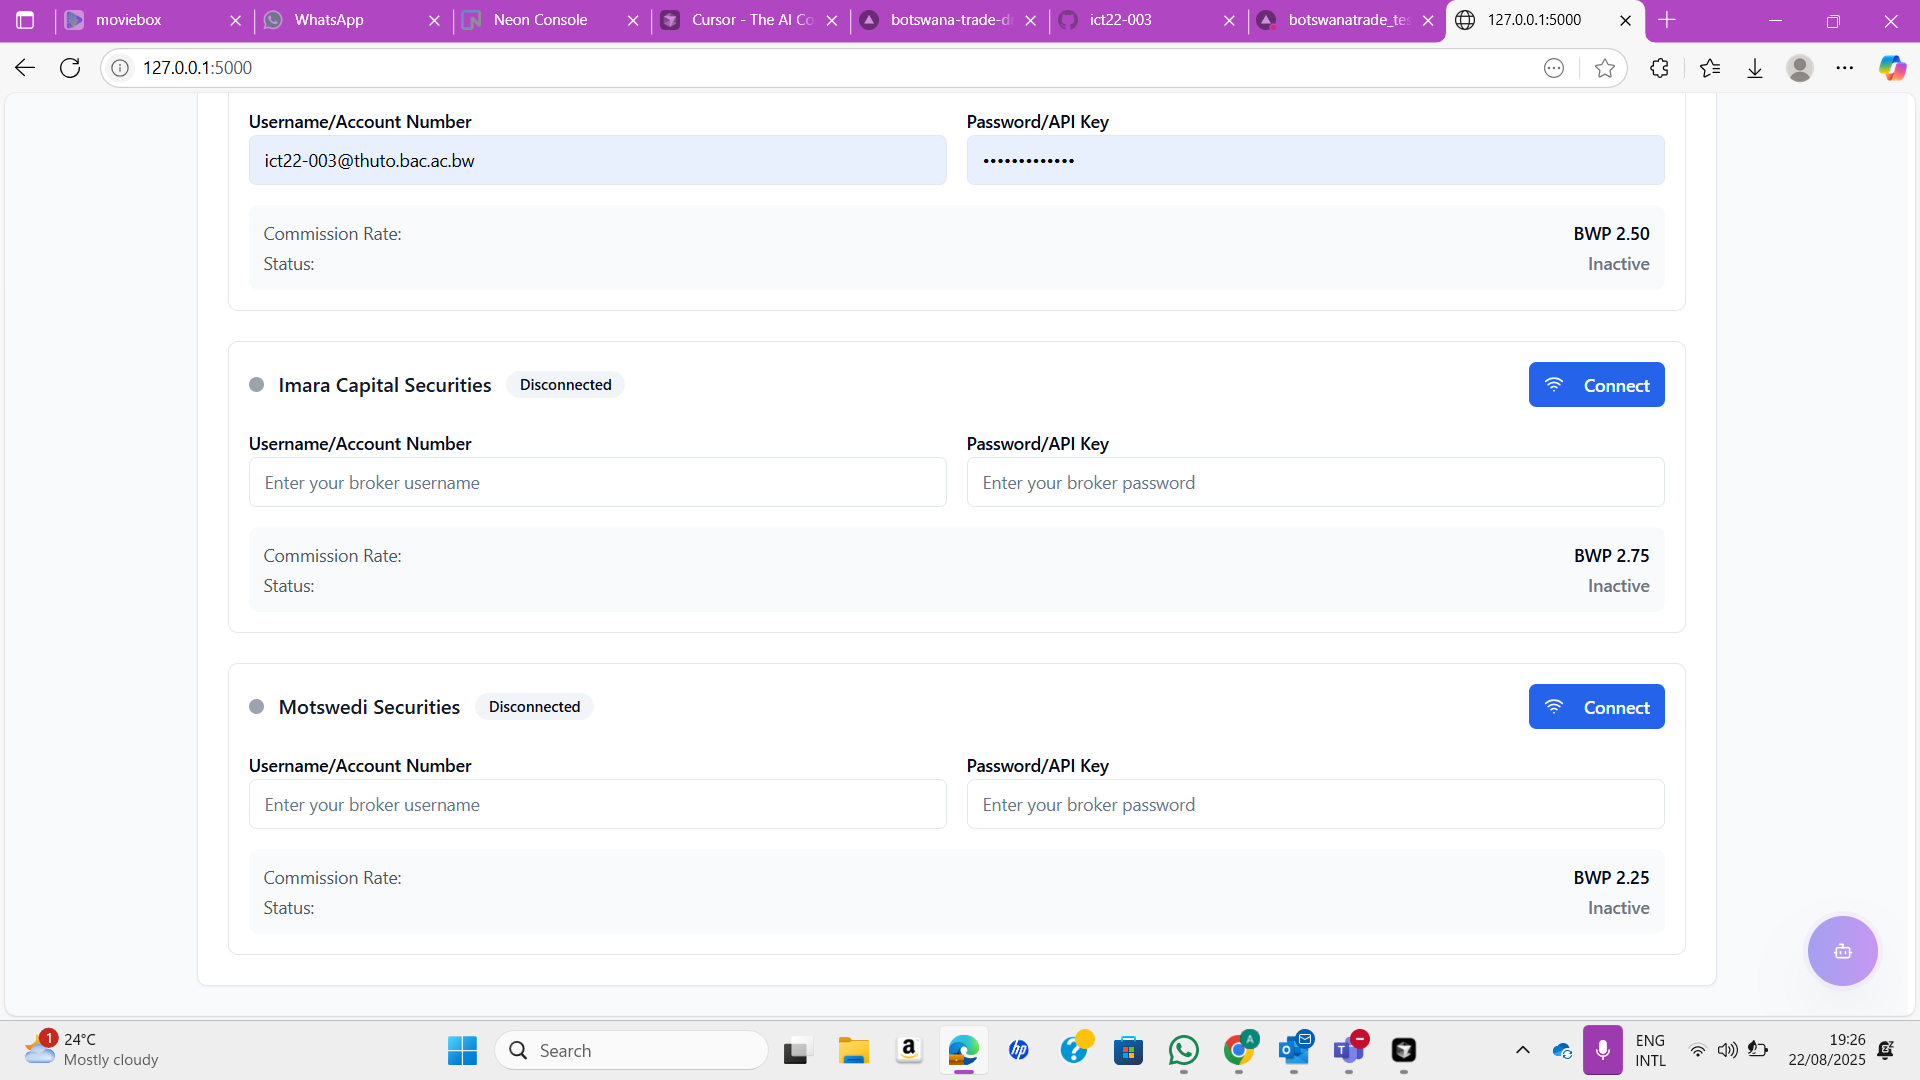Screen dimensions: 1920x1080
Task: Switch to the Neon Console tab
Action: [x=540, y=20]
